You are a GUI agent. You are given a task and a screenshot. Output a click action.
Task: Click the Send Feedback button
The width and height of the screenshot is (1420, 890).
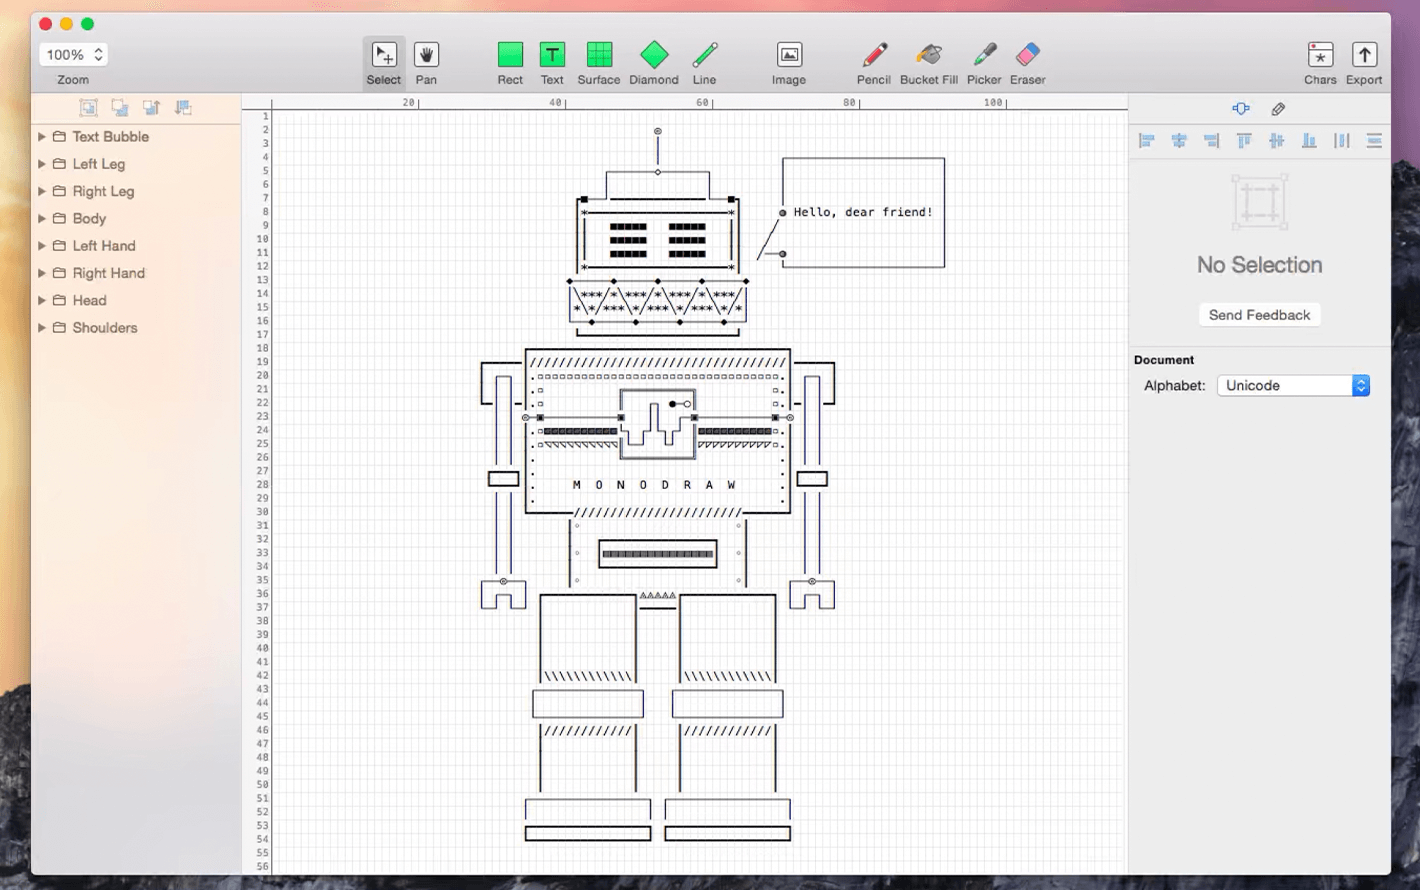pos(1259,315)
